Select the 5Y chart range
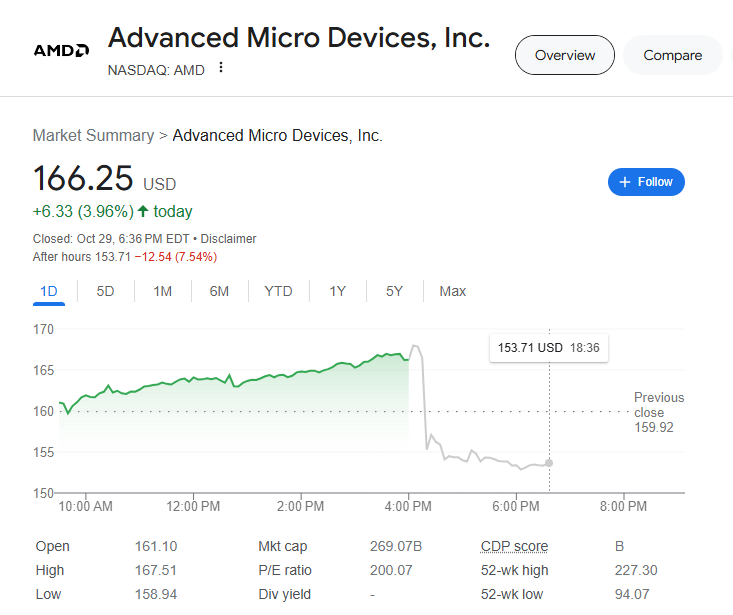The image size is (733, 615). click(394, 292)
